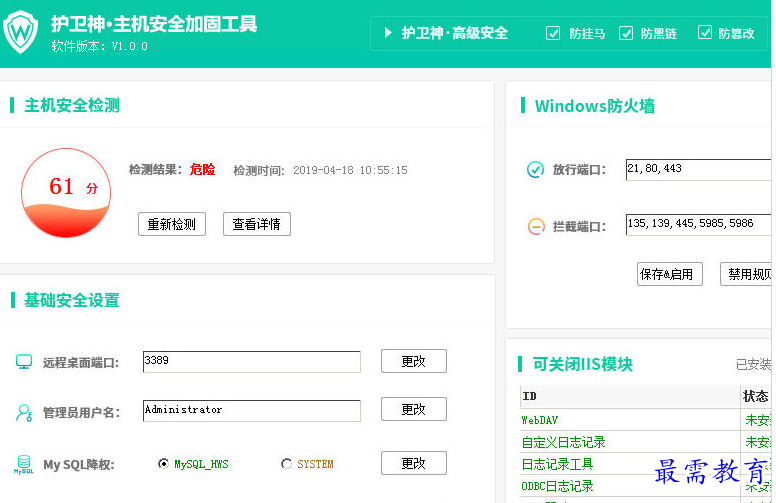Toggle the 防黑链 checkbox

[626, 33]
